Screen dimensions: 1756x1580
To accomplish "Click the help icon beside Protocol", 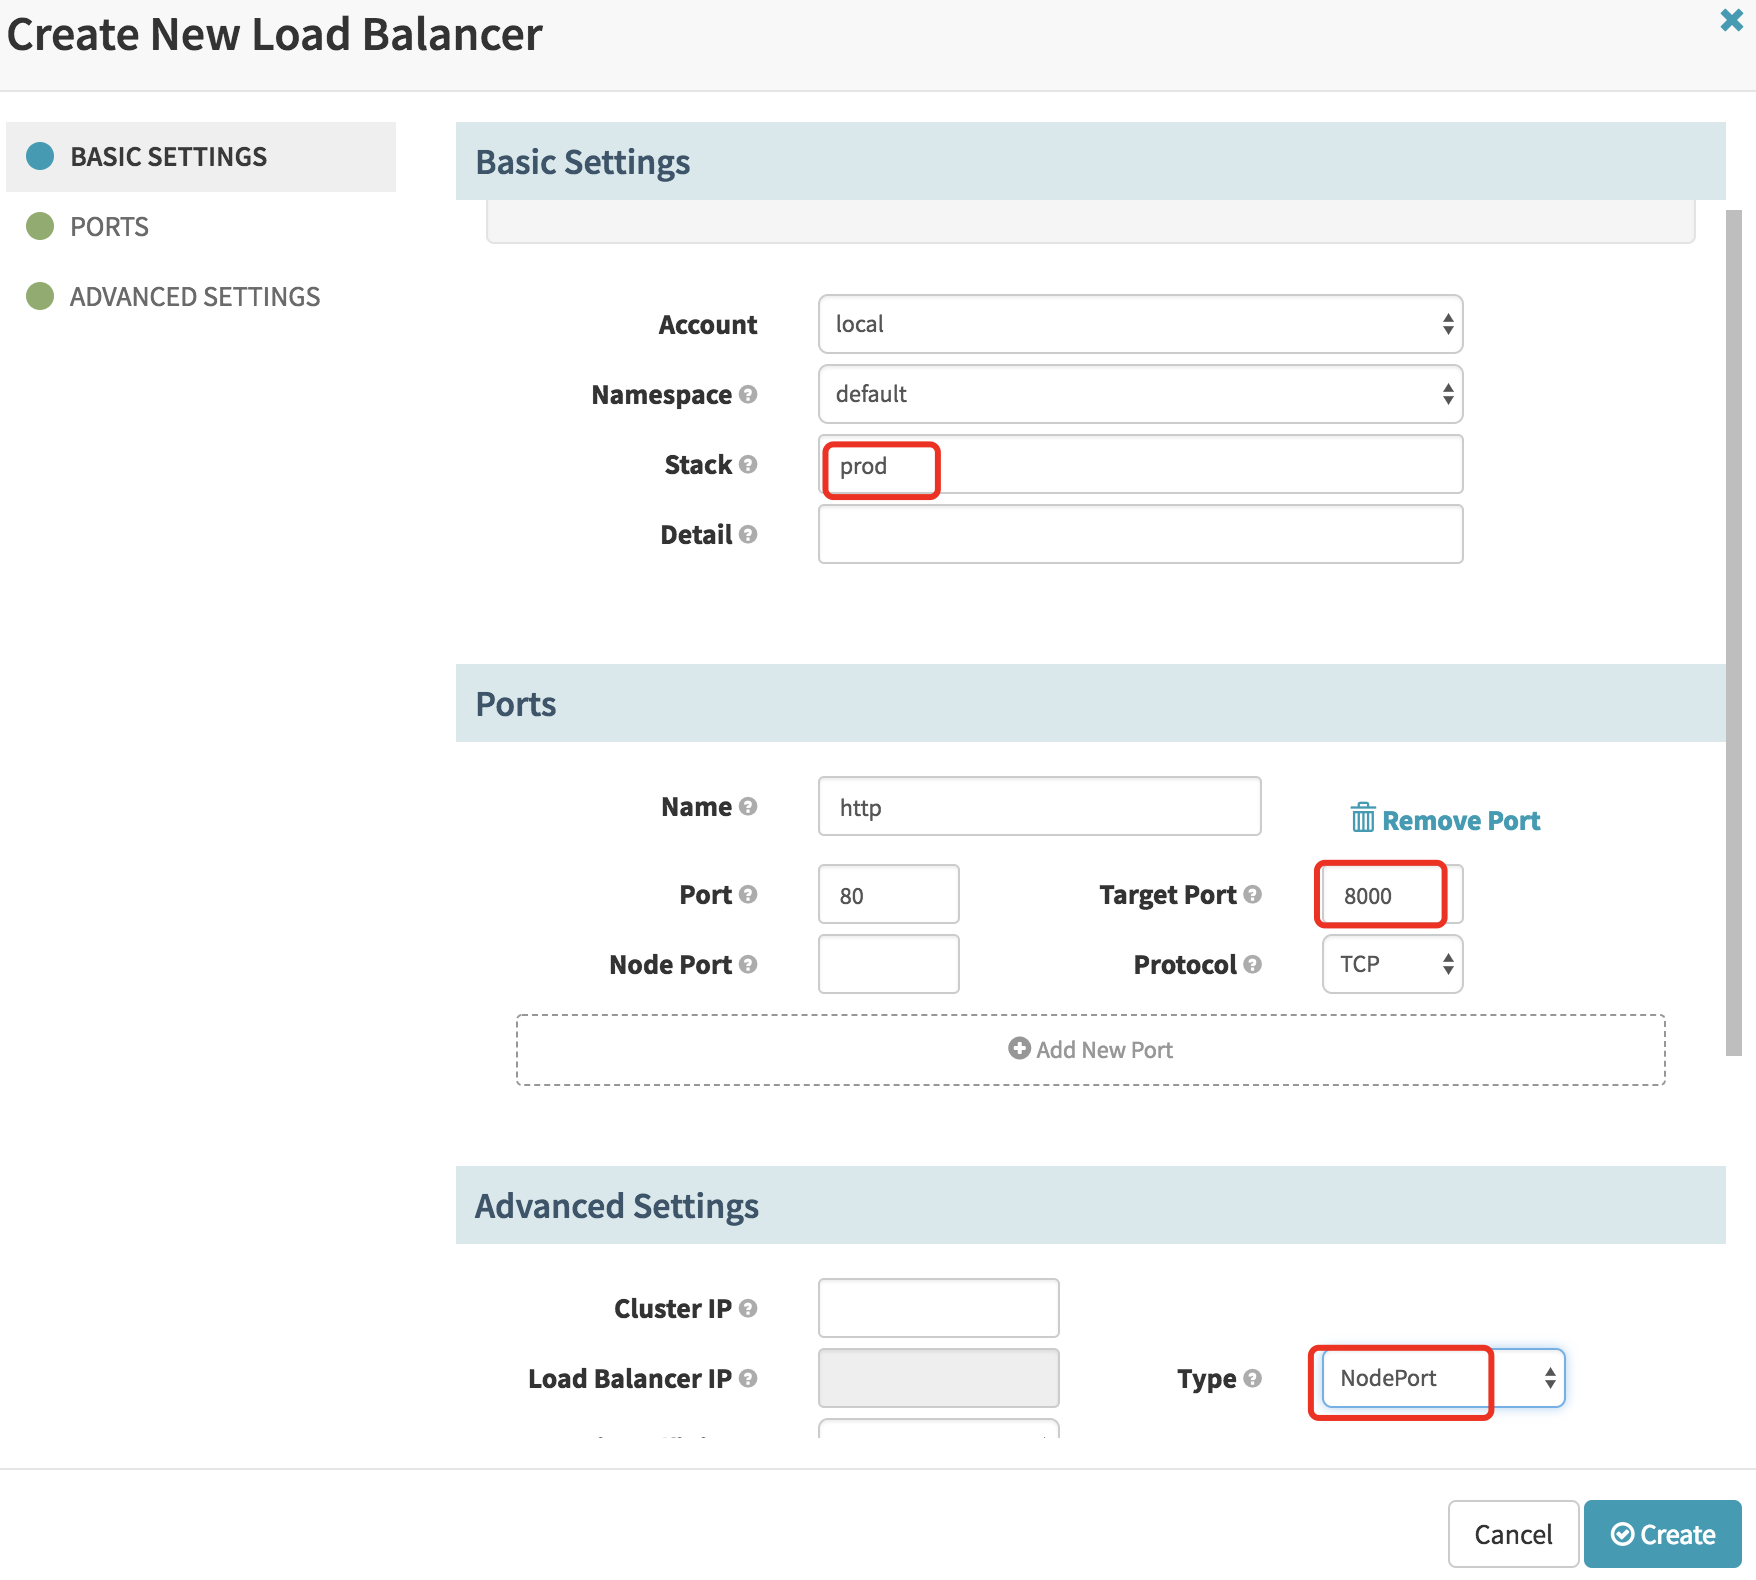I will [x=1252, y=965].
